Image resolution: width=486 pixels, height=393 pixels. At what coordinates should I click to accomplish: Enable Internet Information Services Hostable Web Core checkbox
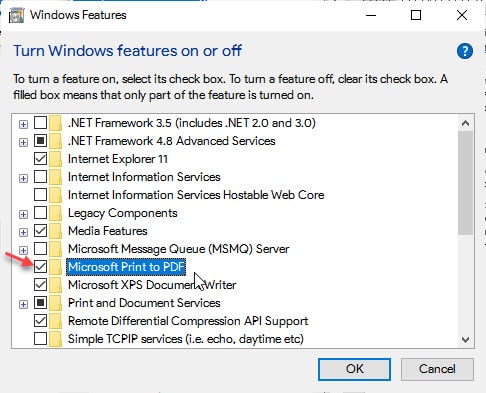tap(40, 195)
